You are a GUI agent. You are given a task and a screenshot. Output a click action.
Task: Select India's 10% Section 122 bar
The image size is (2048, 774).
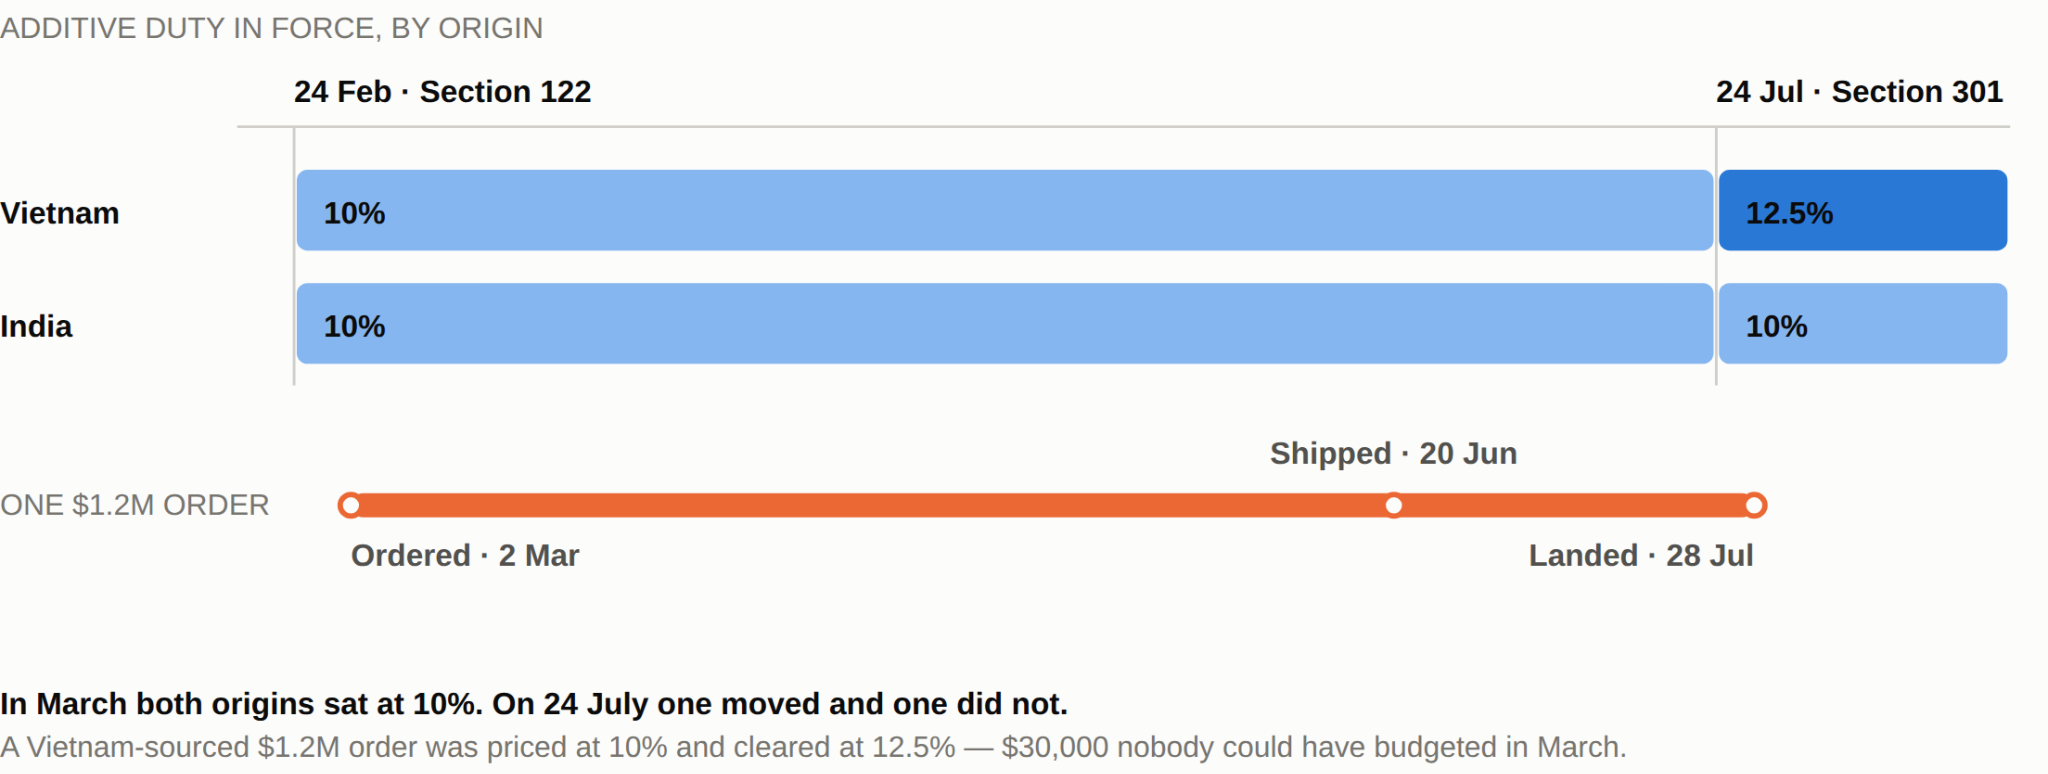(x=1005, y=323)
